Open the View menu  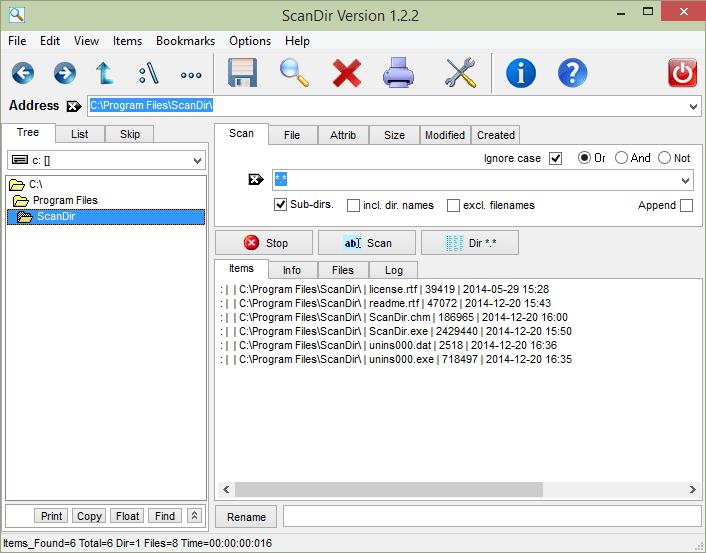click(x=86, y=41)
